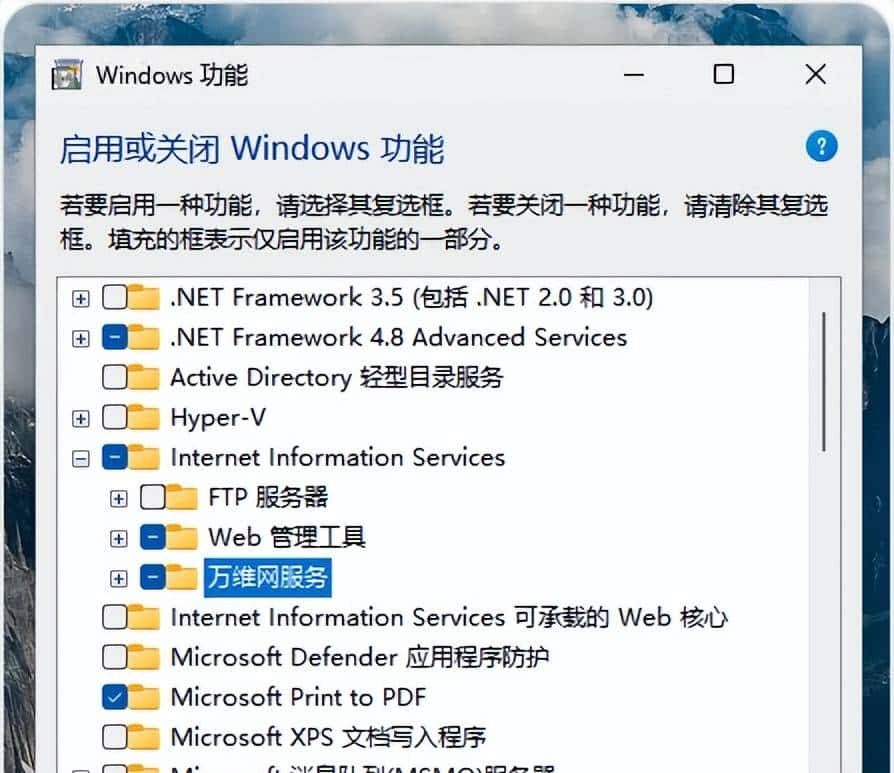894x773 pixels.
Task: Click the folder icon next to Web 管理工具
Action: coord(180,537)
